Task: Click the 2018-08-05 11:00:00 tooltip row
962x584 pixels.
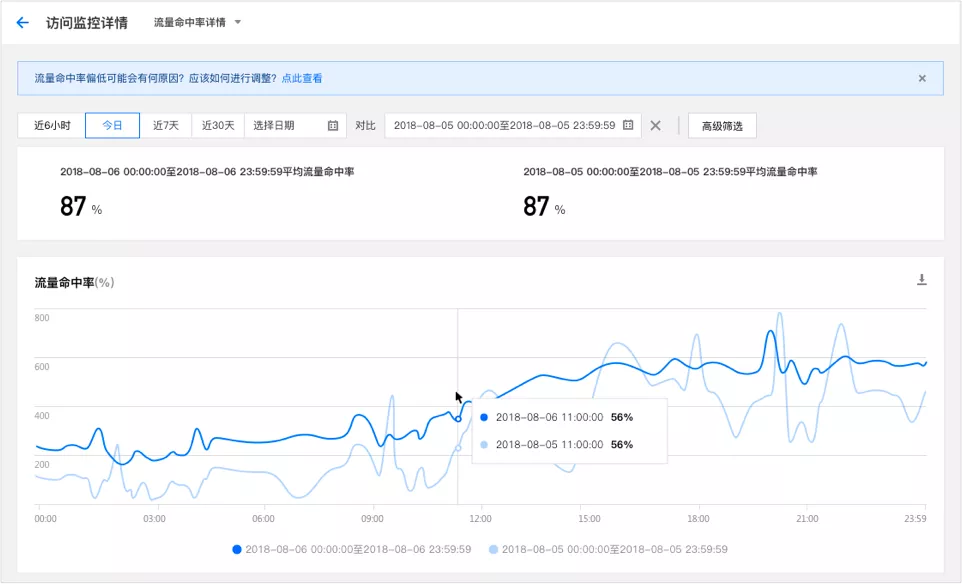Action: pos(556,445)
